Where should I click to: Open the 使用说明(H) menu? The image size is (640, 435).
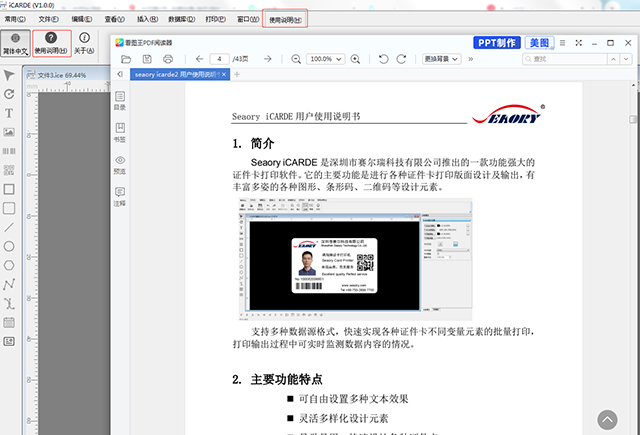click(x=285, y=20)
